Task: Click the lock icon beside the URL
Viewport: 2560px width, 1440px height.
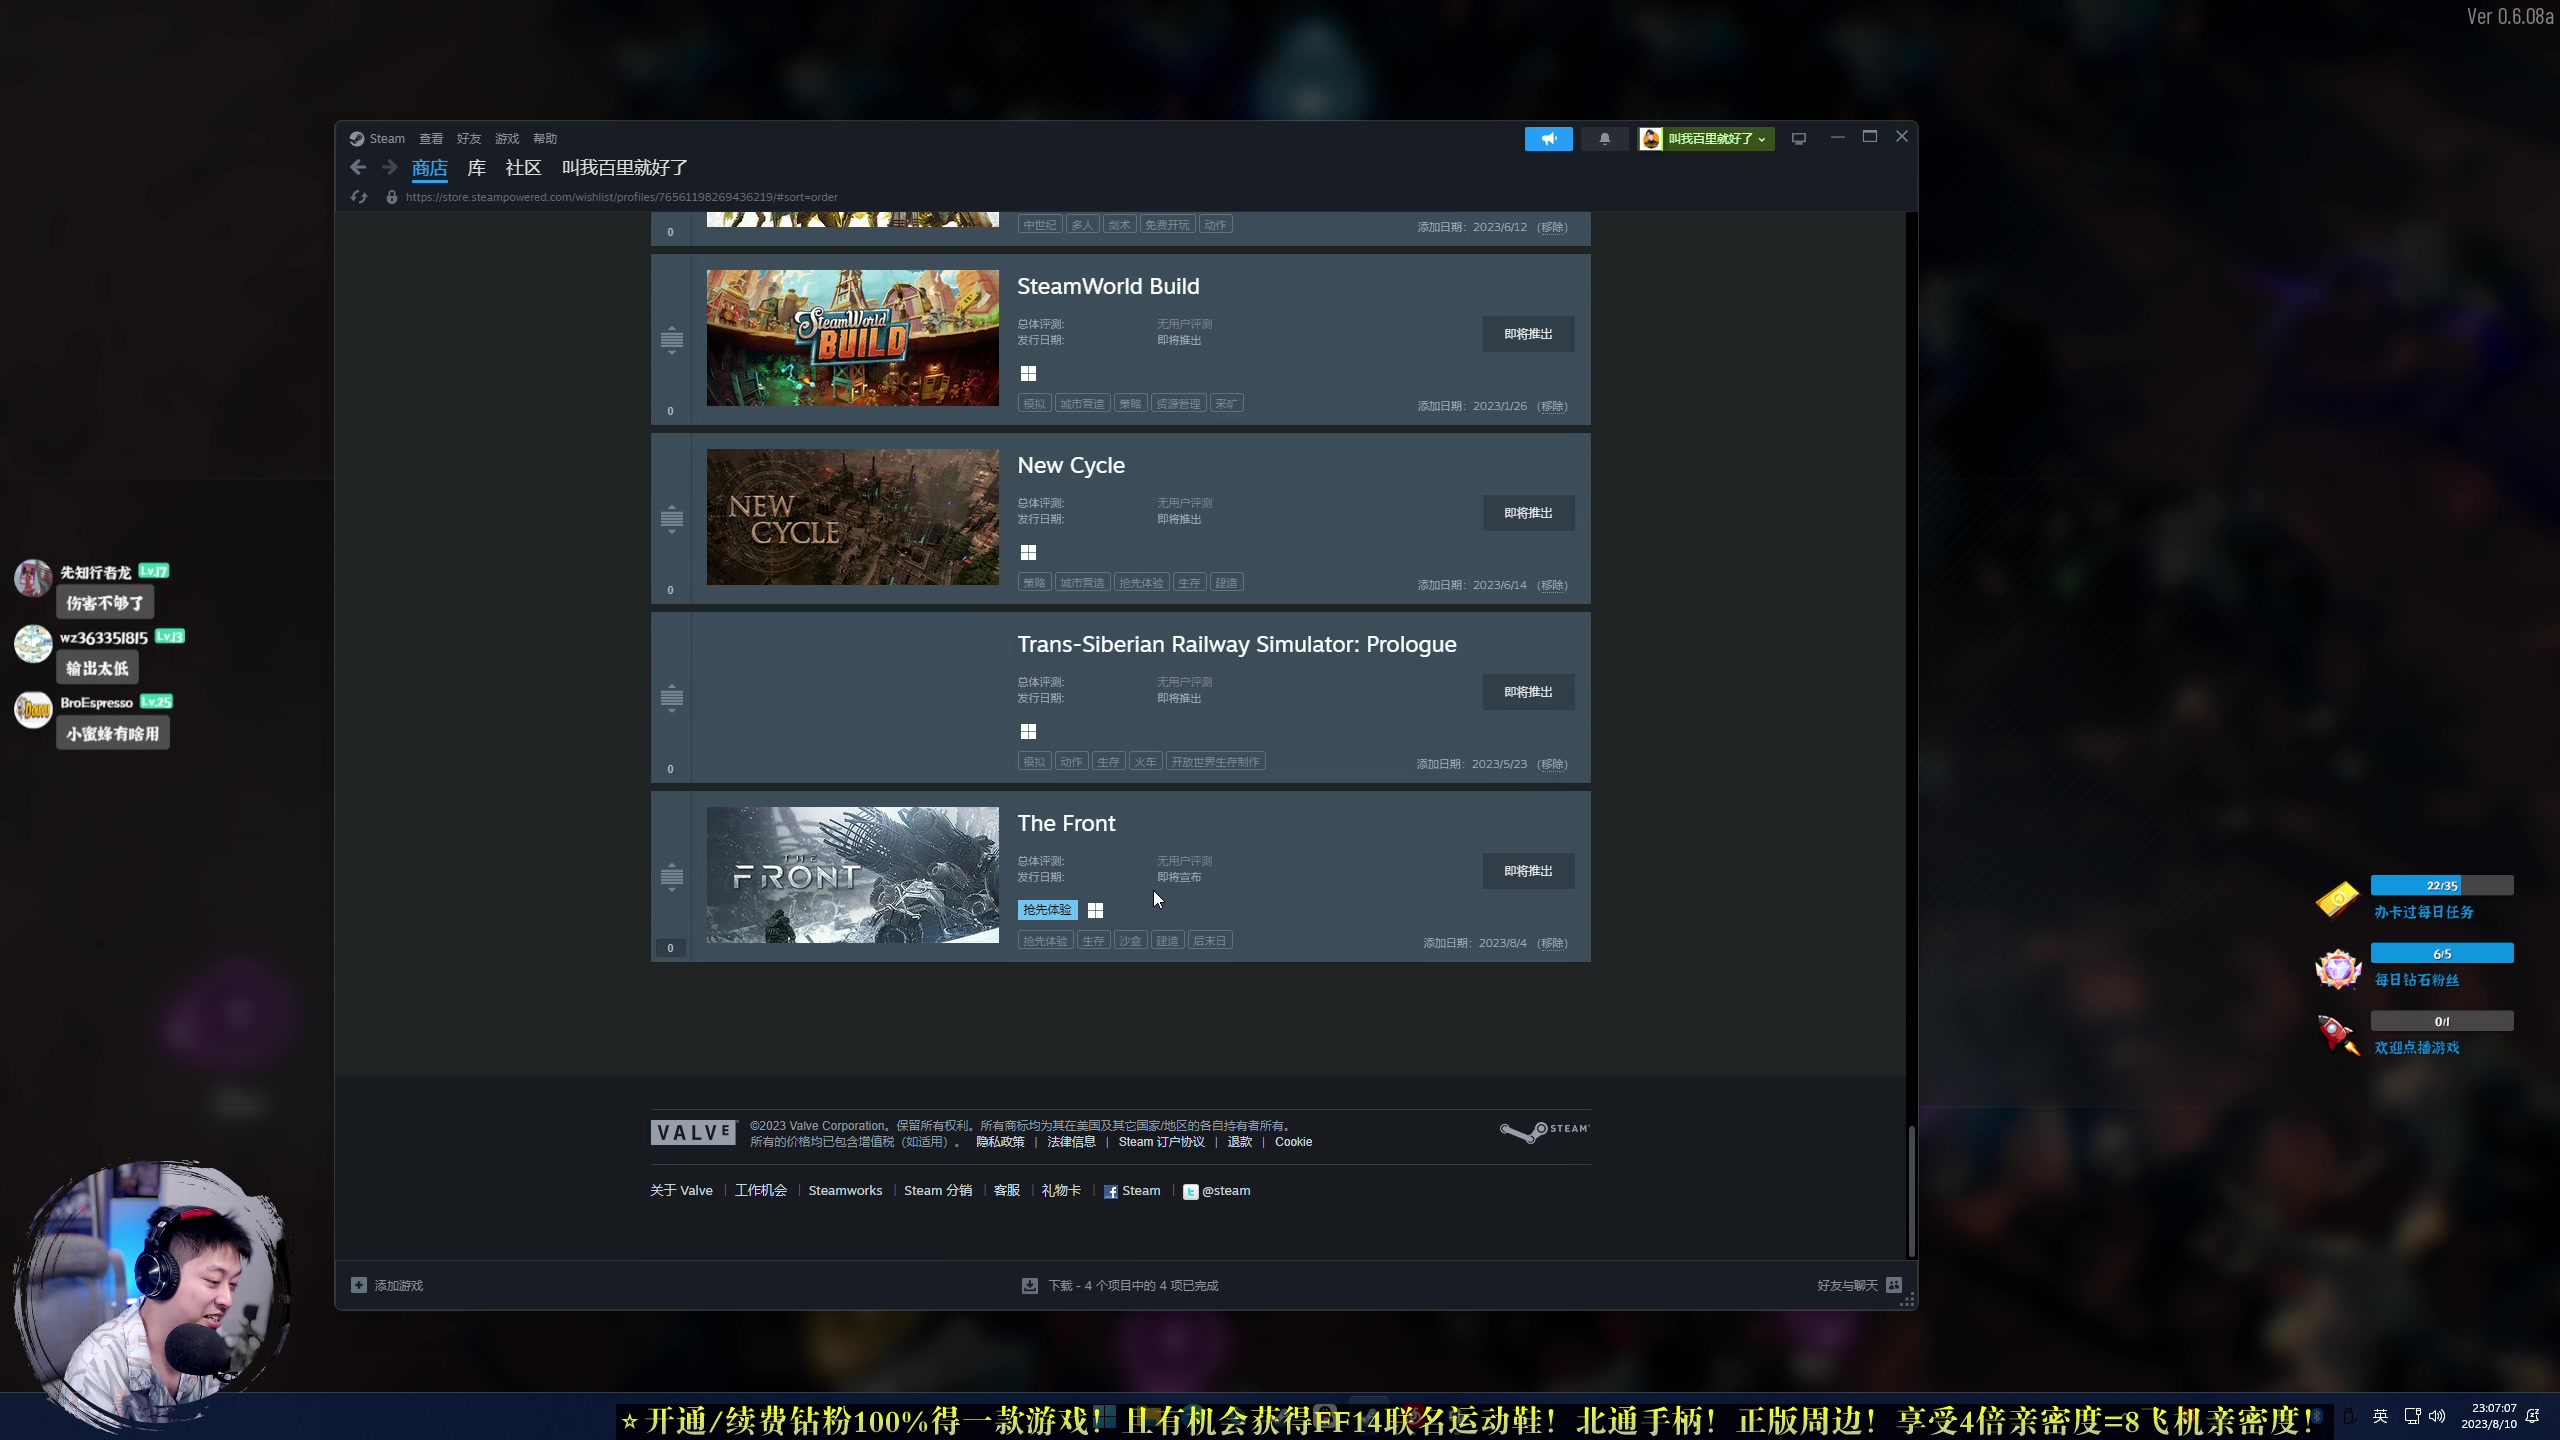Action: pyautogui.click(x=392, y=197)
